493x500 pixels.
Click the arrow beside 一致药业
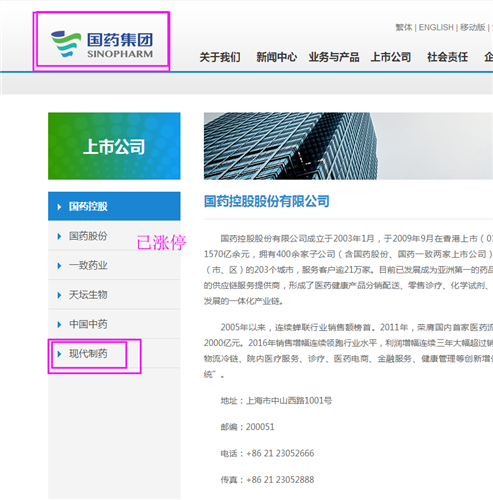tap(59, 266)
